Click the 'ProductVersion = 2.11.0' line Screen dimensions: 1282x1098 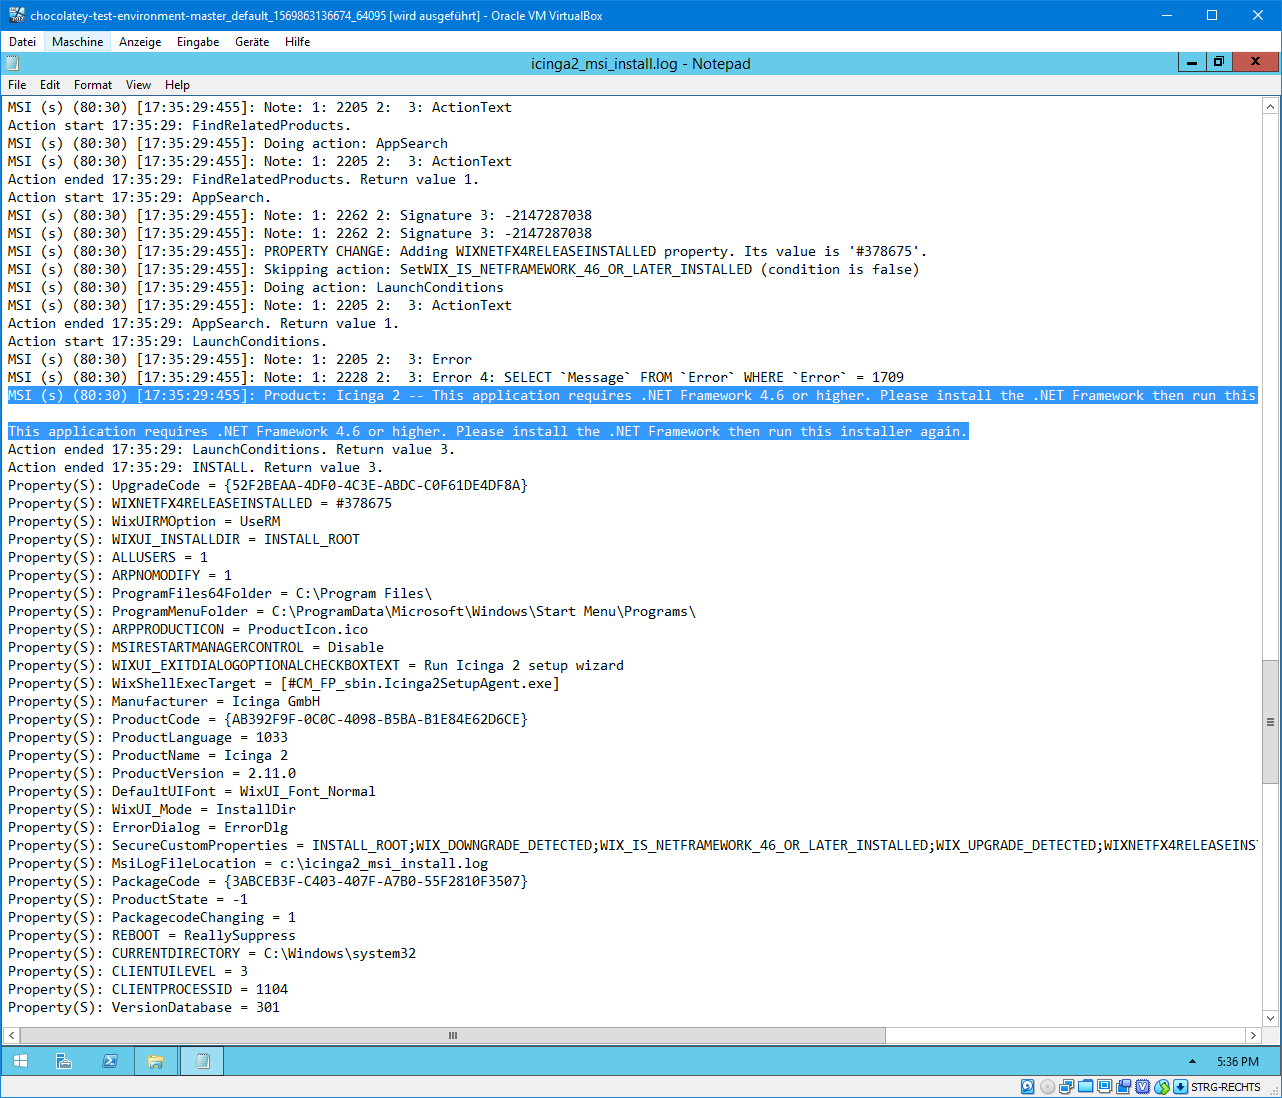point(152,773)
